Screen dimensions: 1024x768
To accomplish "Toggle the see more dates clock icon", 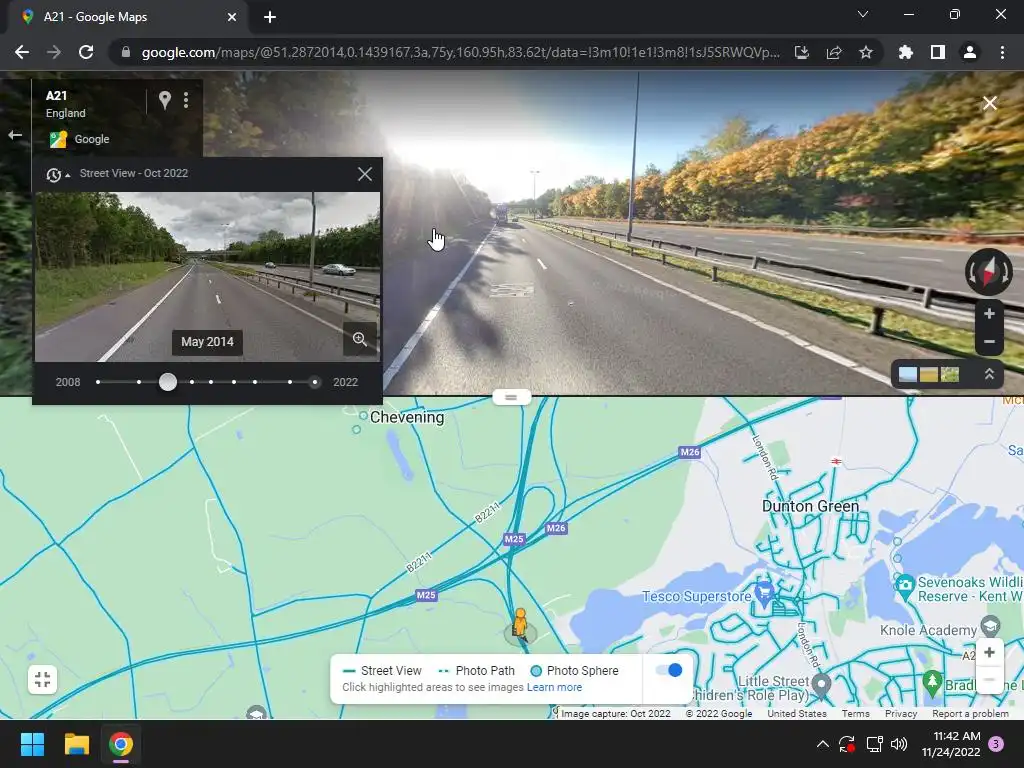I will coord(57,174).
